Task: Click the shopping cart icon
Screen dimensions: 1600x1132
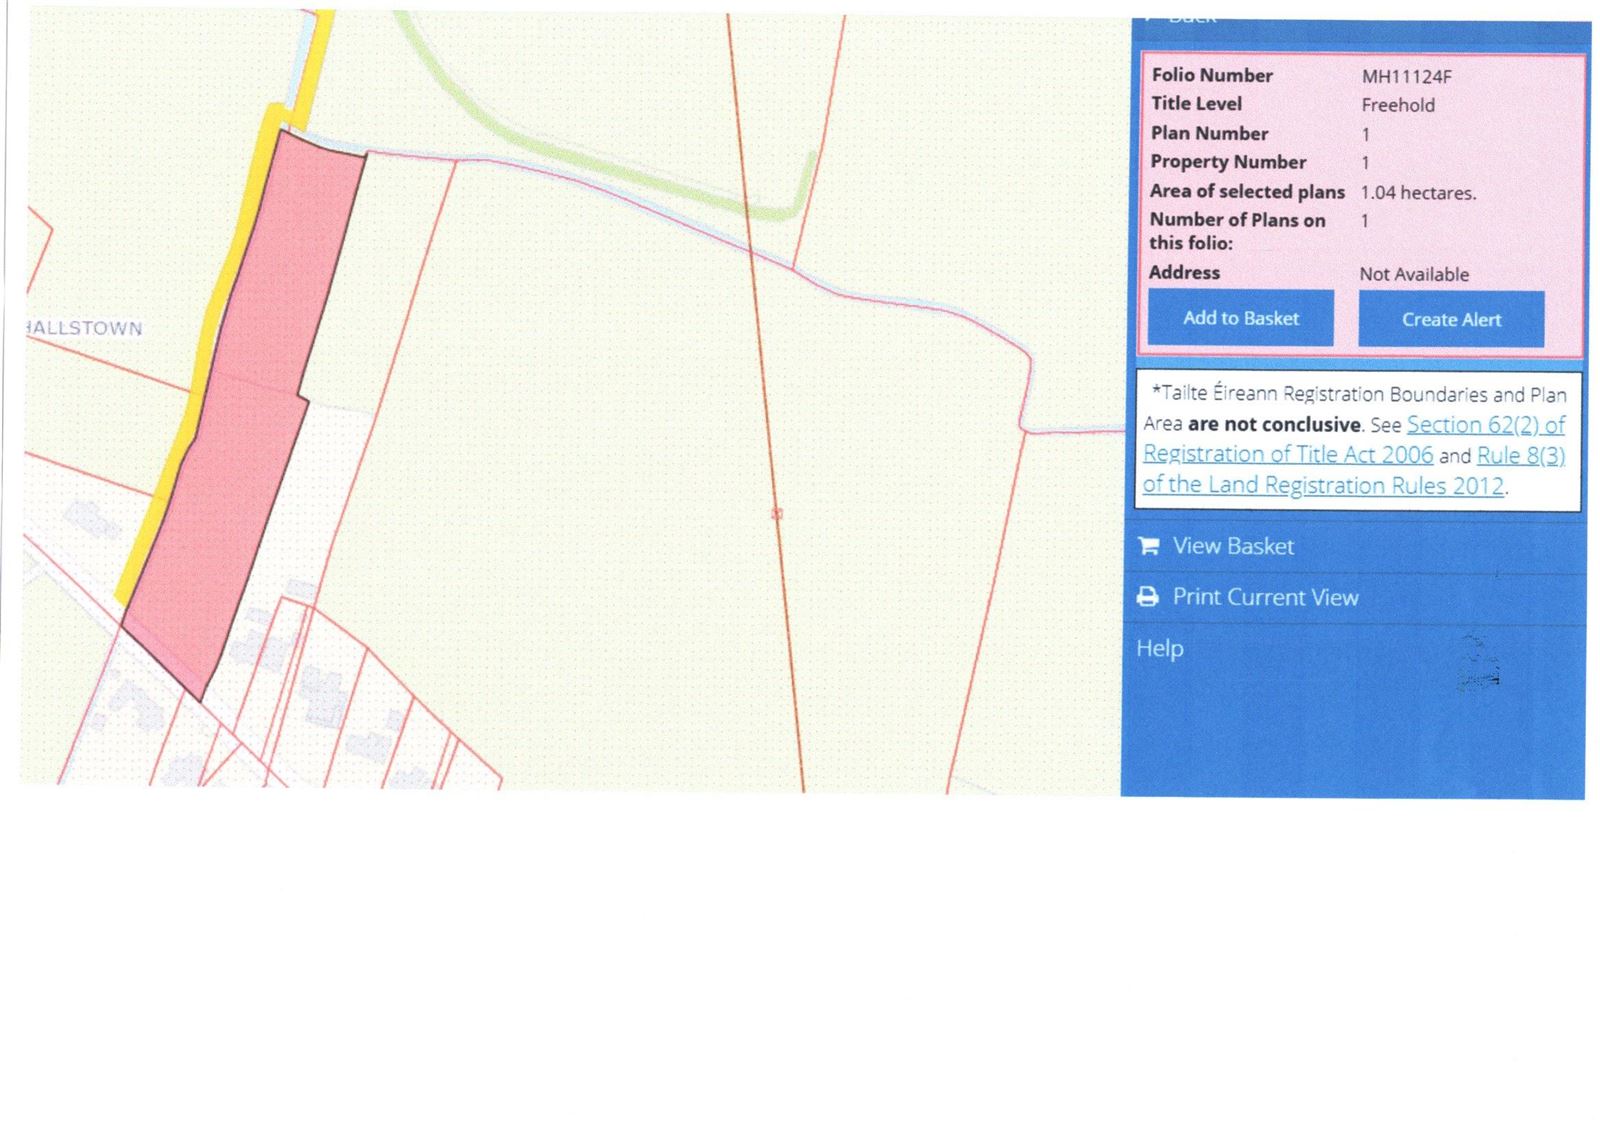Action: (1148, 546)
